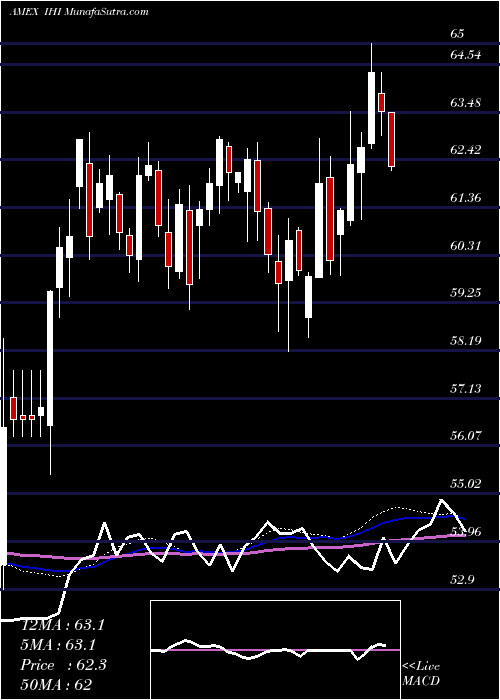Click the 64.54 price axis label
The image size is (500, 700).
click(466, 55)
